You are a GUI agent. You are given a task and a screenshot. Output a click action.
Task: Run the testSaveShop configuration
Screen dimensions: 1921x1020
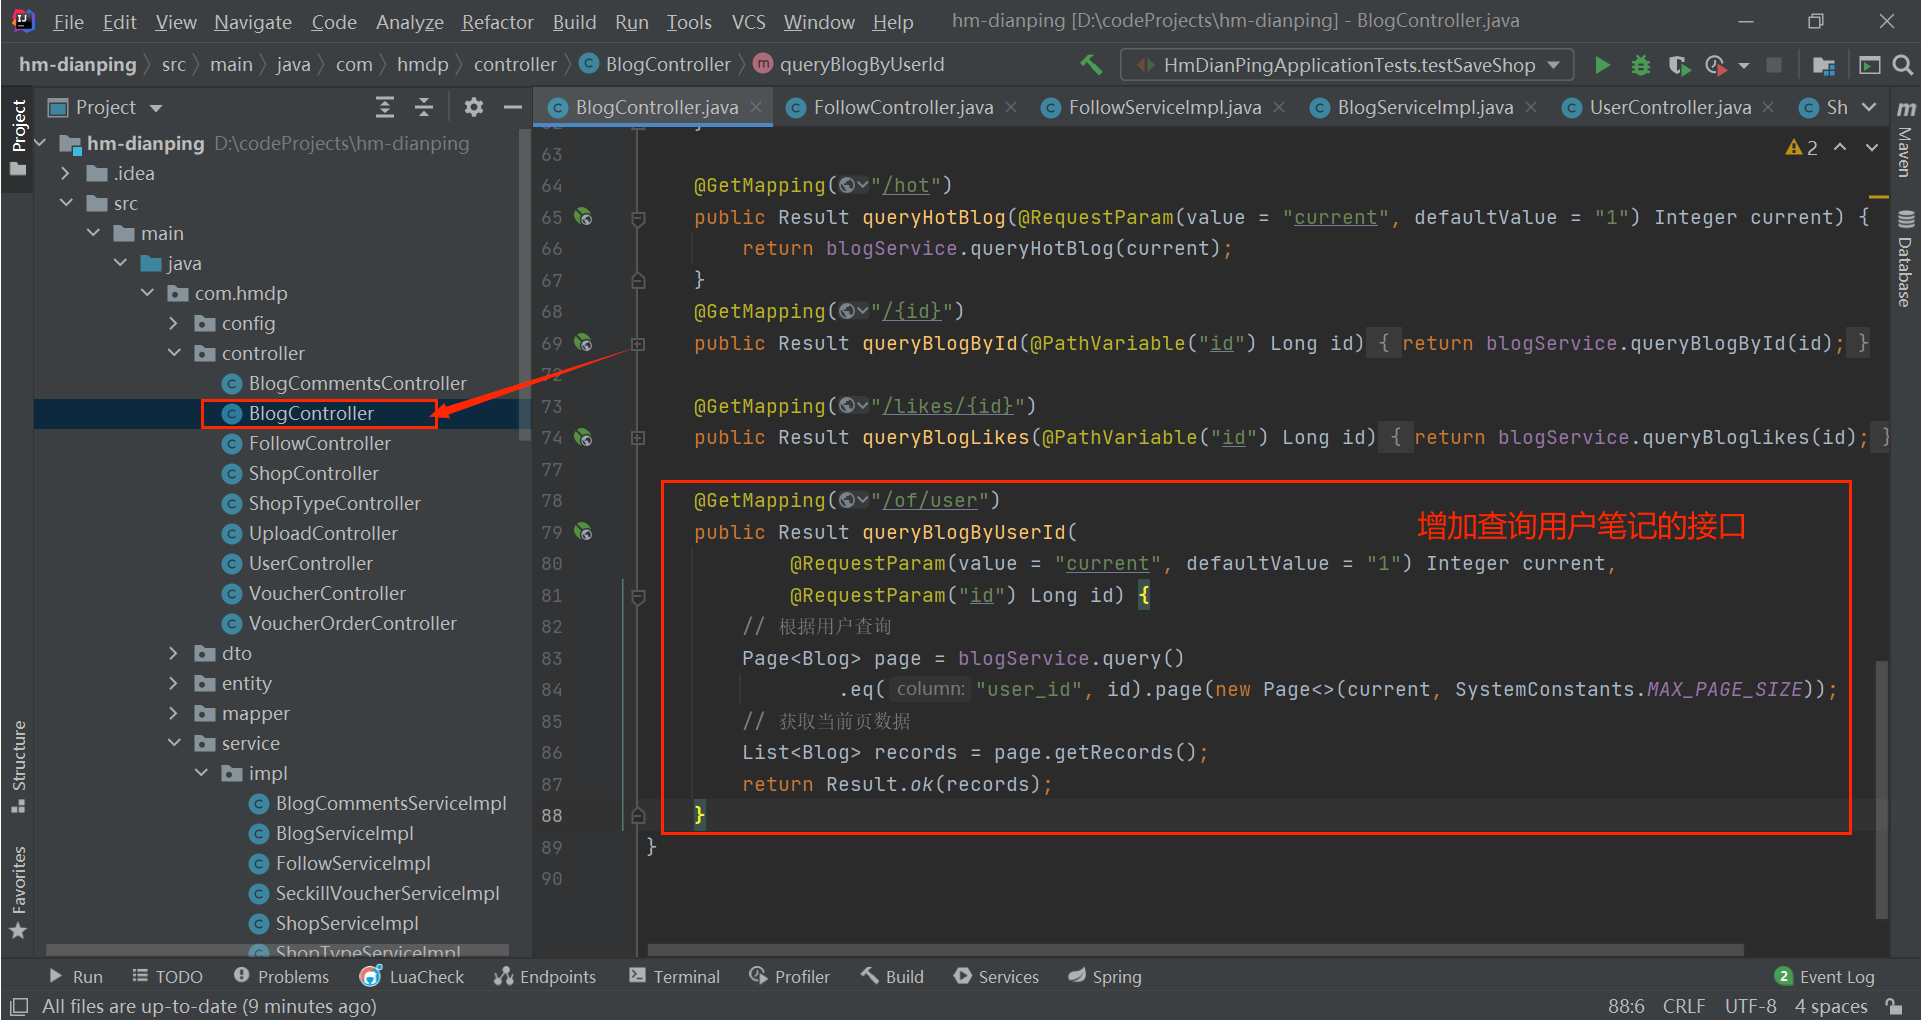click(1602, 65)
